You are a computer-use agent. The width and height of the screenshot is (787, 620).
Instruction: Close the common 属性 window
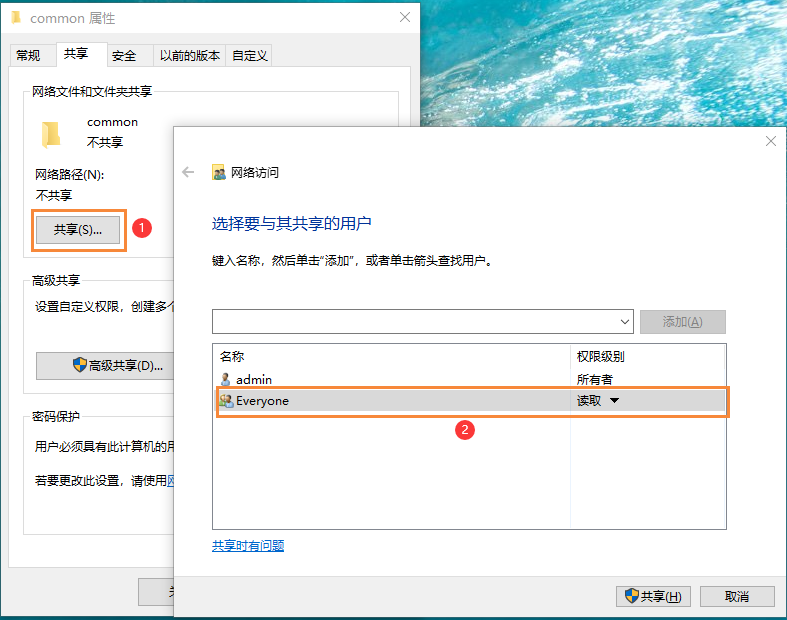pos(405,18)
